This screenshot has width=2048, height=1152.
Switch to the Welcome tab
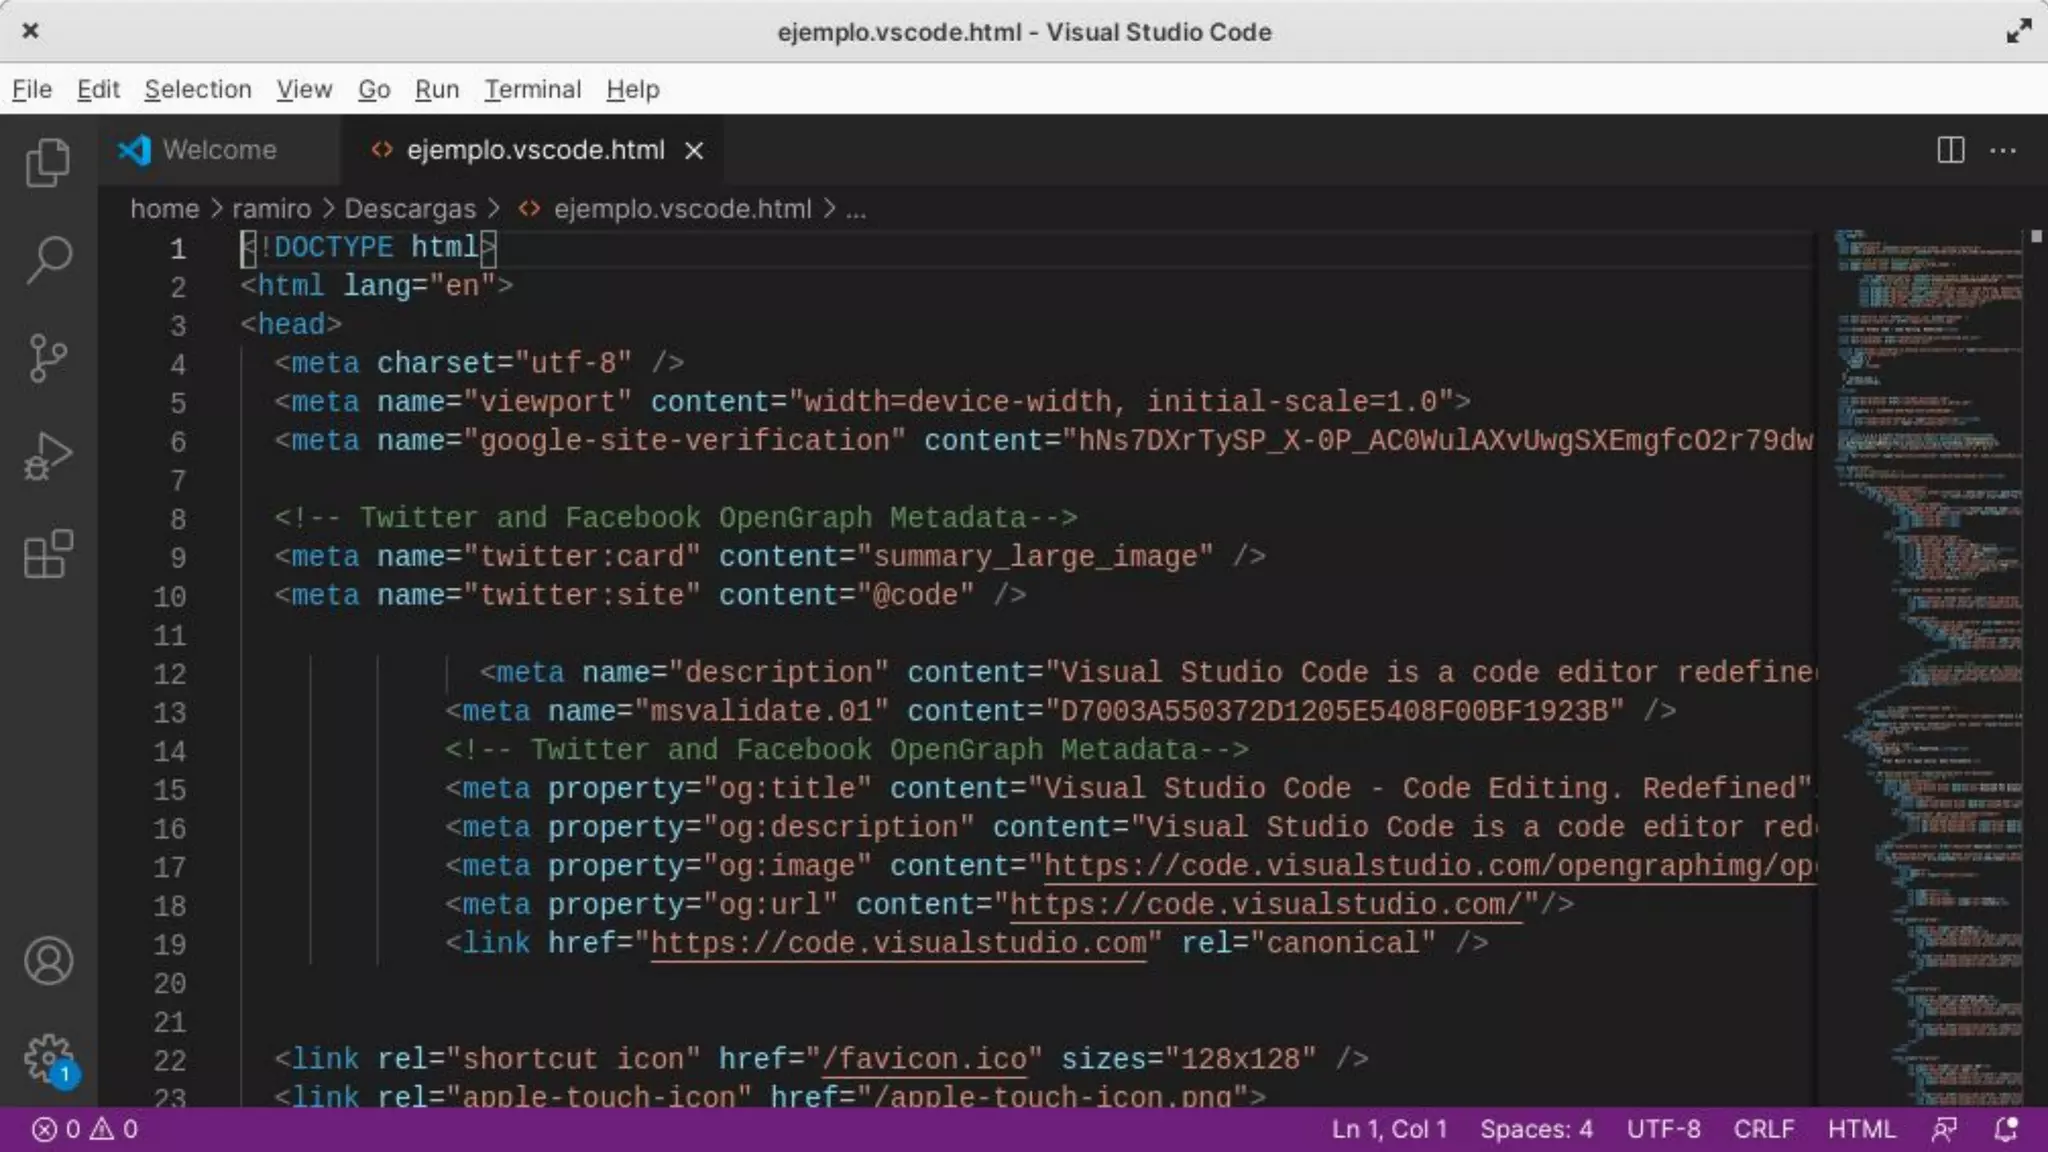tap(219, 150)
